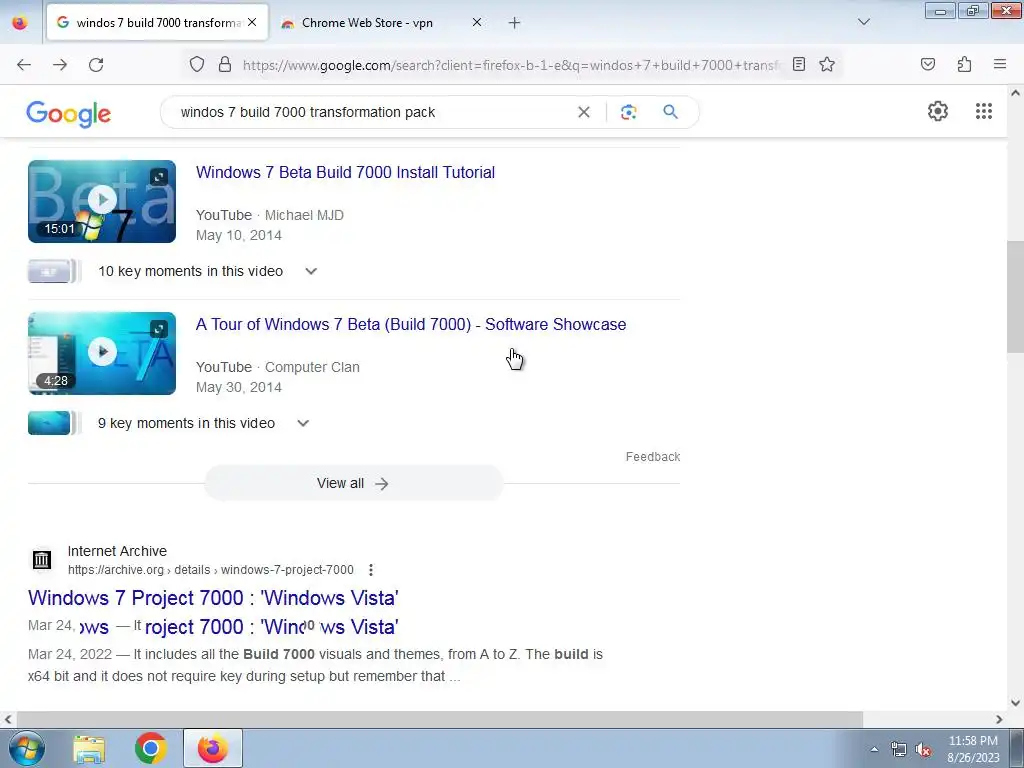Open the Internet Archive result options dots
The image size is (1024, 768).
point(371,569)
